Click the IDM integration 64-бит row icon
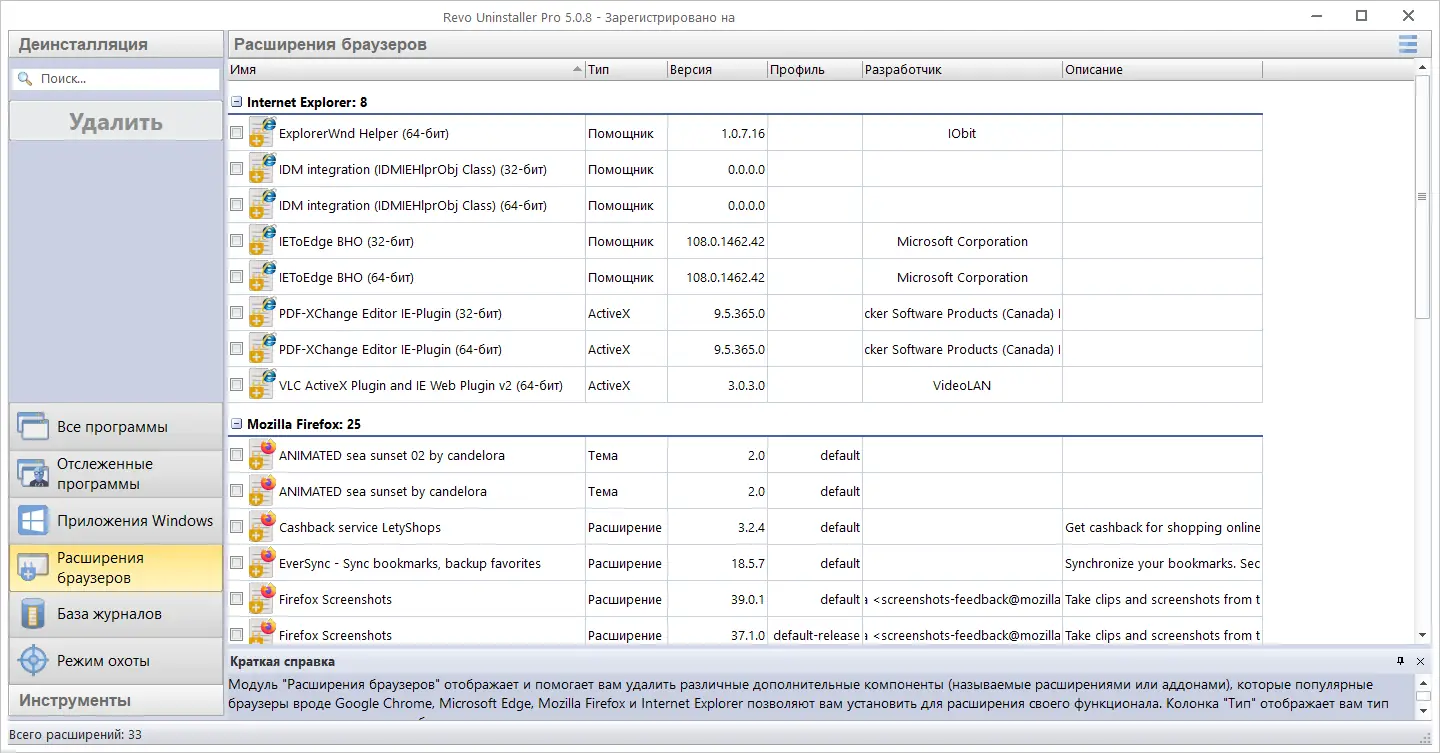This screenshot has width=1440, height=753. click(x=262, y=205)
